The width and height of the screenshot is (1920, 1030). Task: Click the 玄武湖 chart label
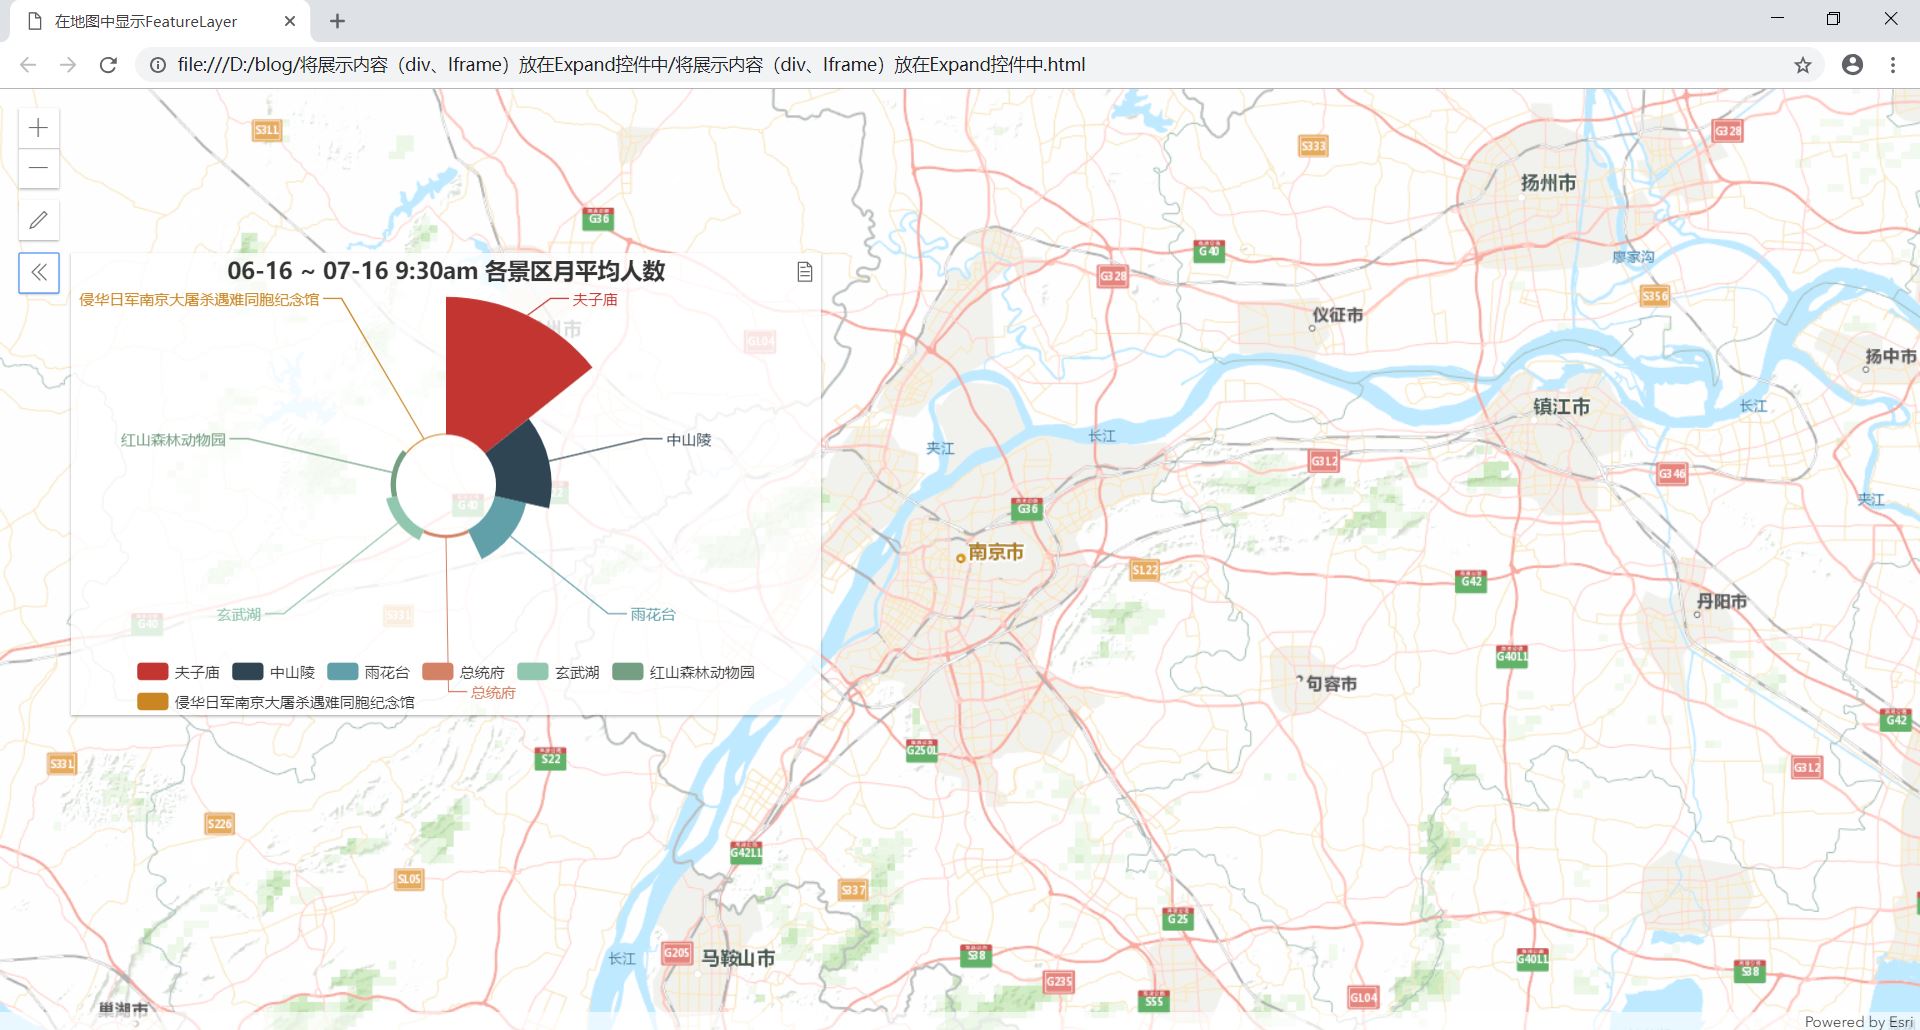239,614
